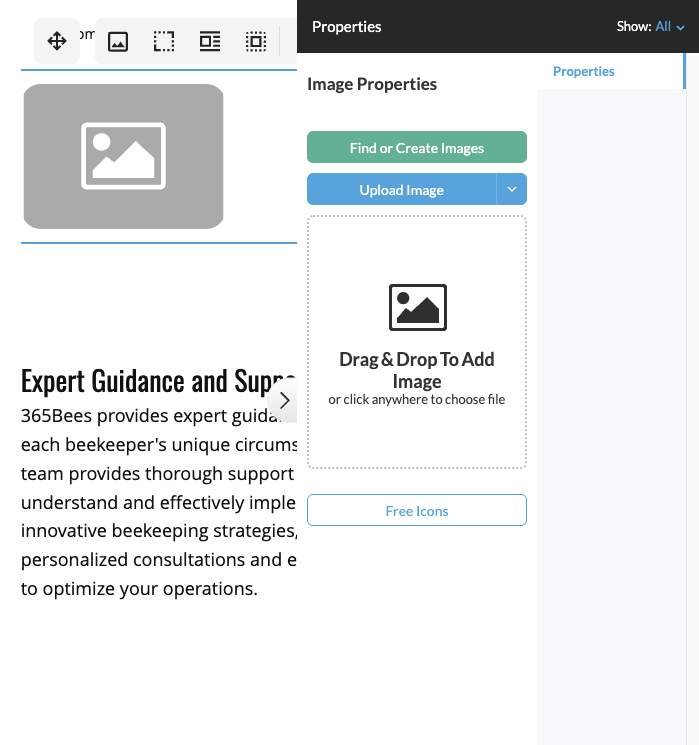Viewport: 699px width, 745px height.
Task: Click the dashed square outline toolbar icon
Action: 163,41
